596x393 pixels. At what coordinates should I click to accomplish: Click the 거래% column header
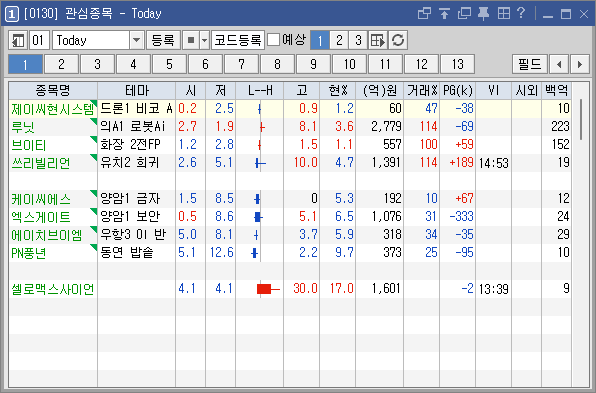(x=422, y=90)
